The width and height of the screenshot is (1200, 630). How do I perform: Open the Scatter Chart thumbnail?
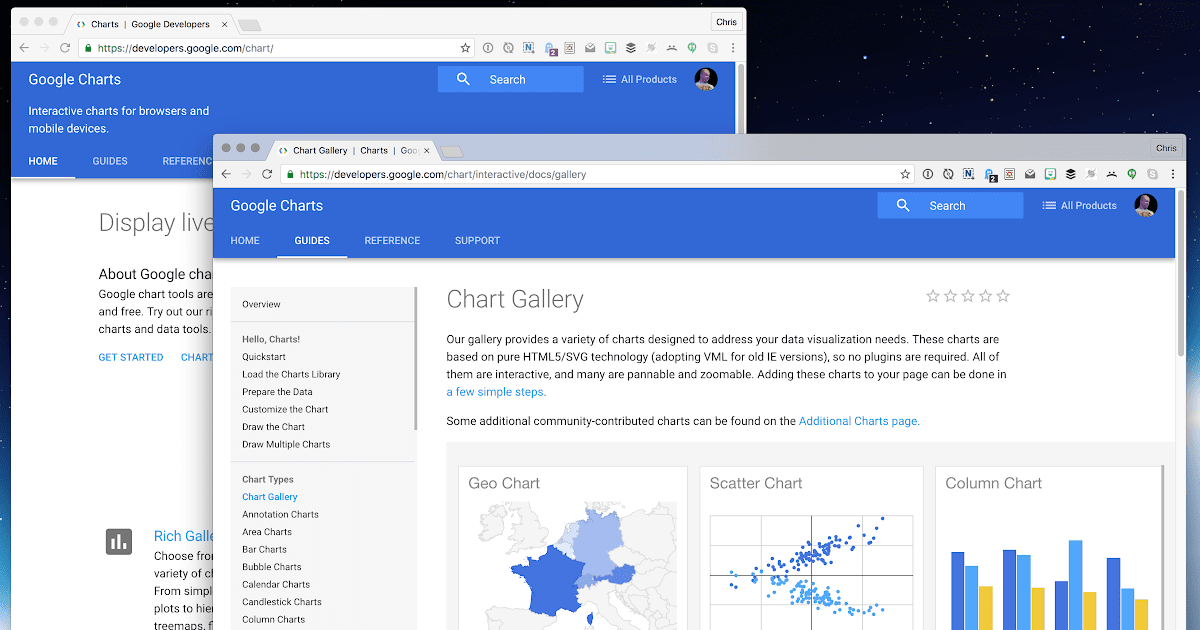pos(812,548)
